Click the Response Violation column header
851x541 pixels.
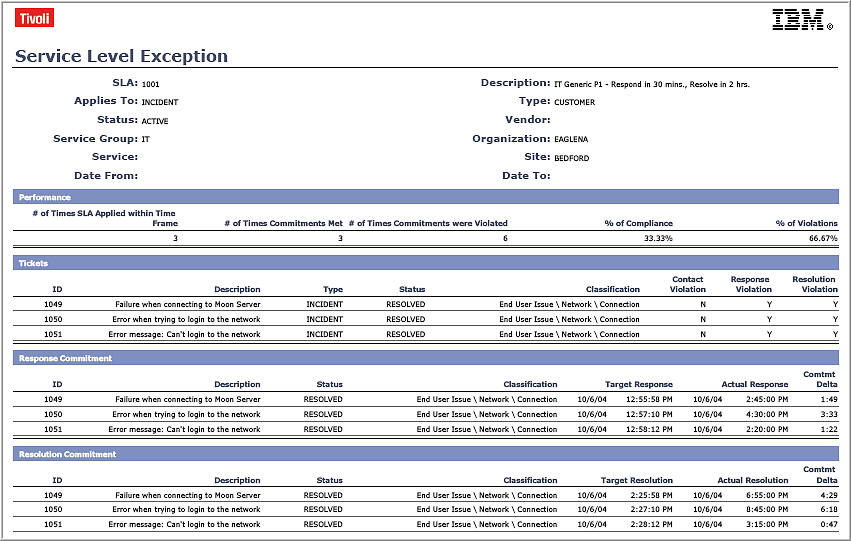point(751,284)
